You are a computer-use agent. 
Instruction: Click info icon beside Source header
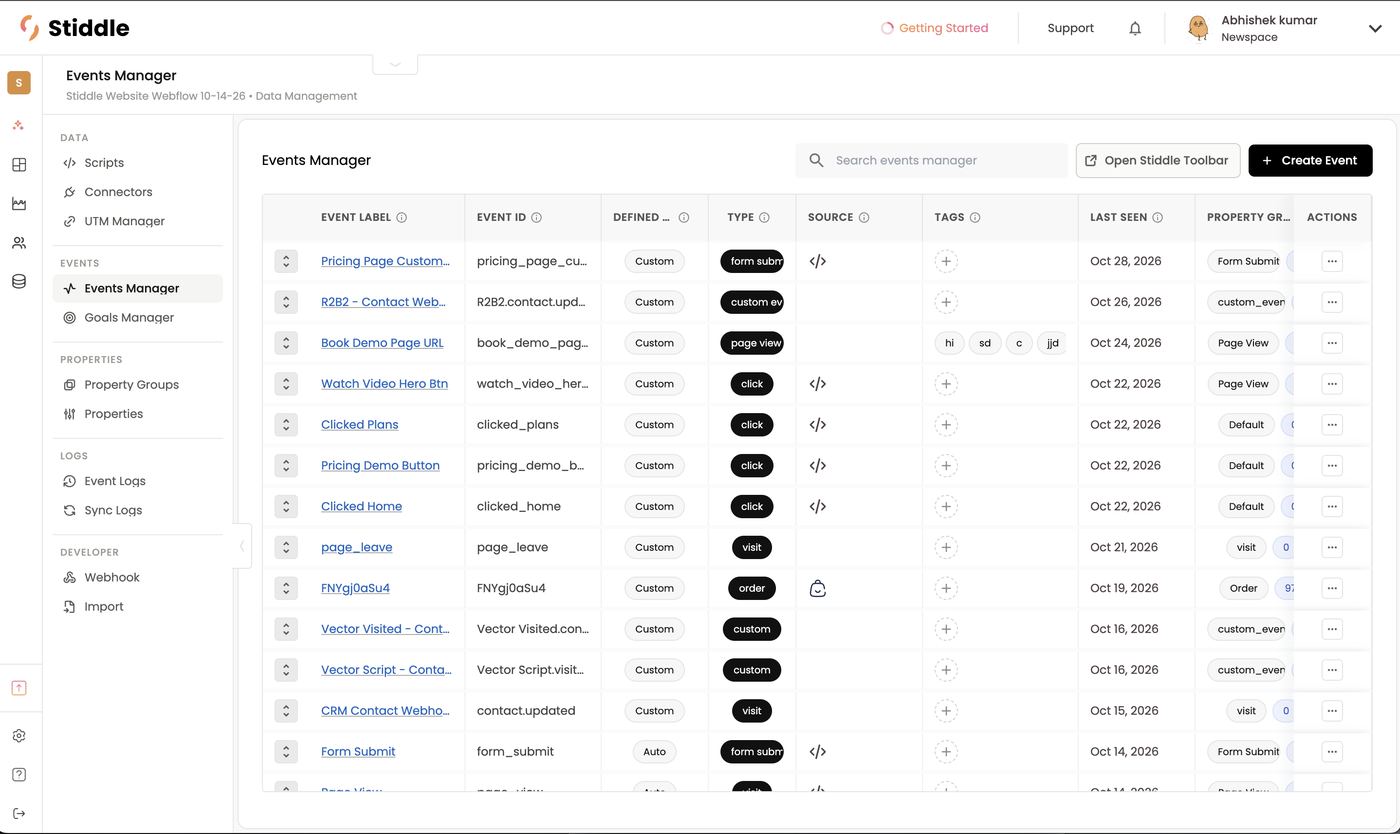pos(864,217)
